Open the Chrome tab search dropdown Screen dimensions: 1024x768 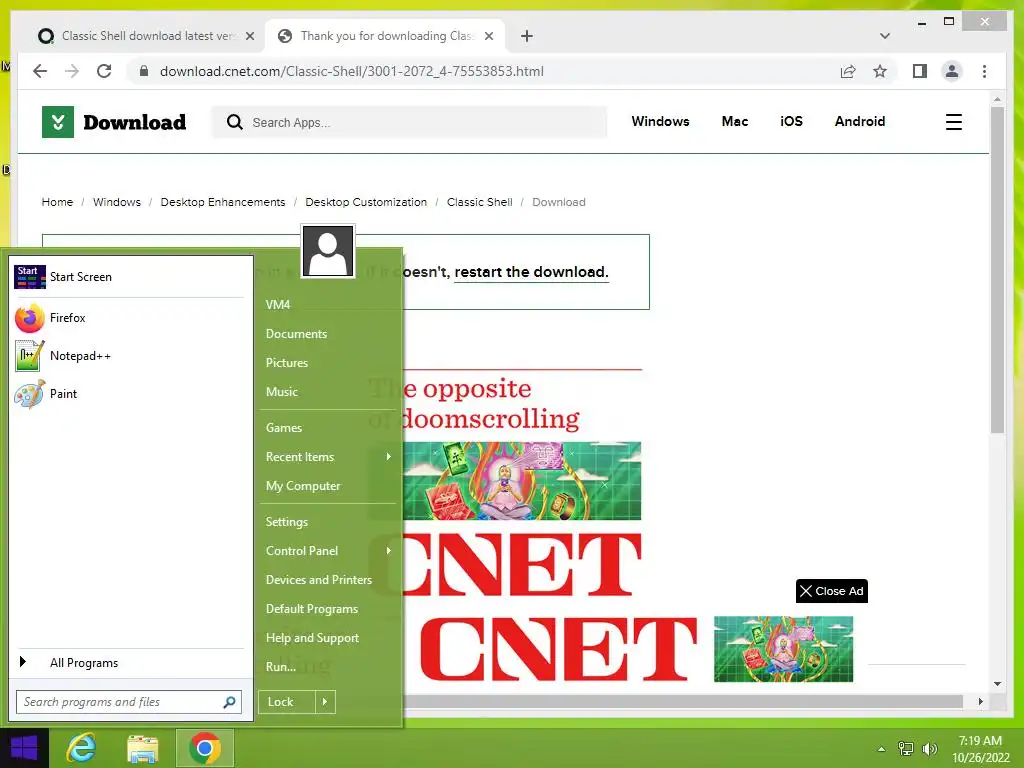[885, 36]
